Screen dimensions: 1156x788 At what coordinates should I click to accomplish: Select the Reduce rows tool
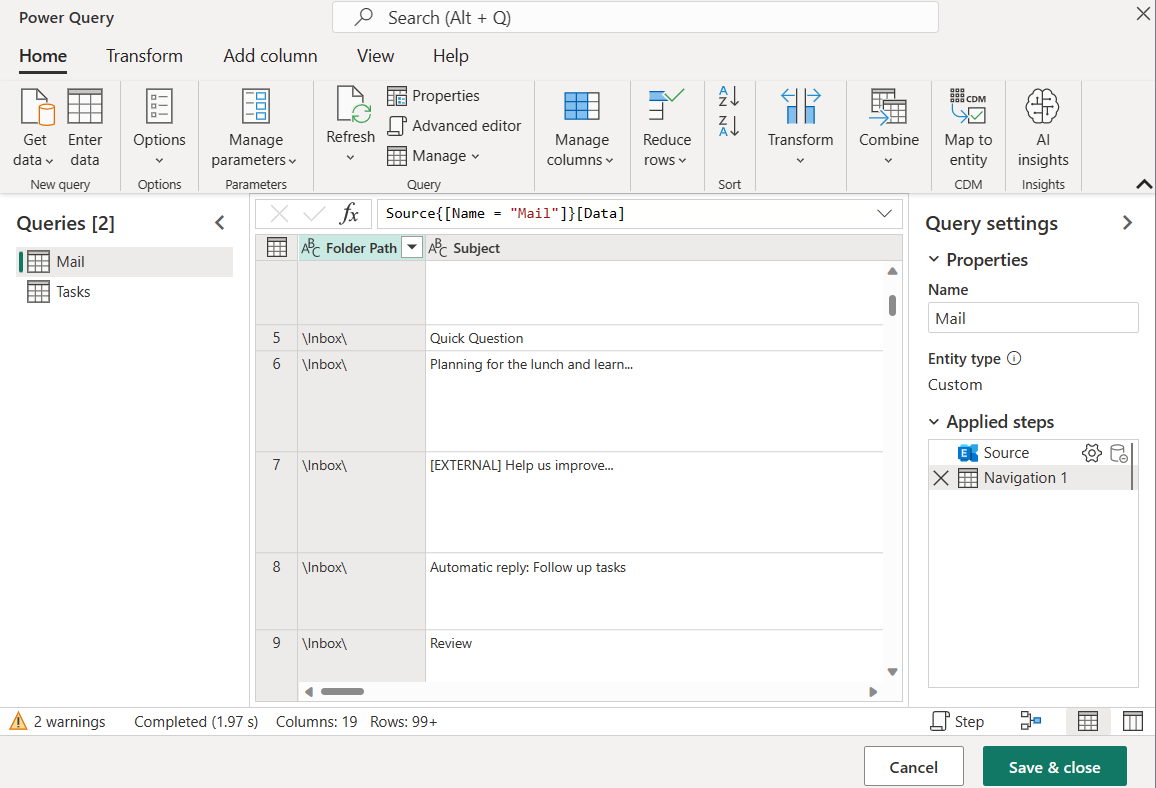pyautogui.click(x=666, y=125)
